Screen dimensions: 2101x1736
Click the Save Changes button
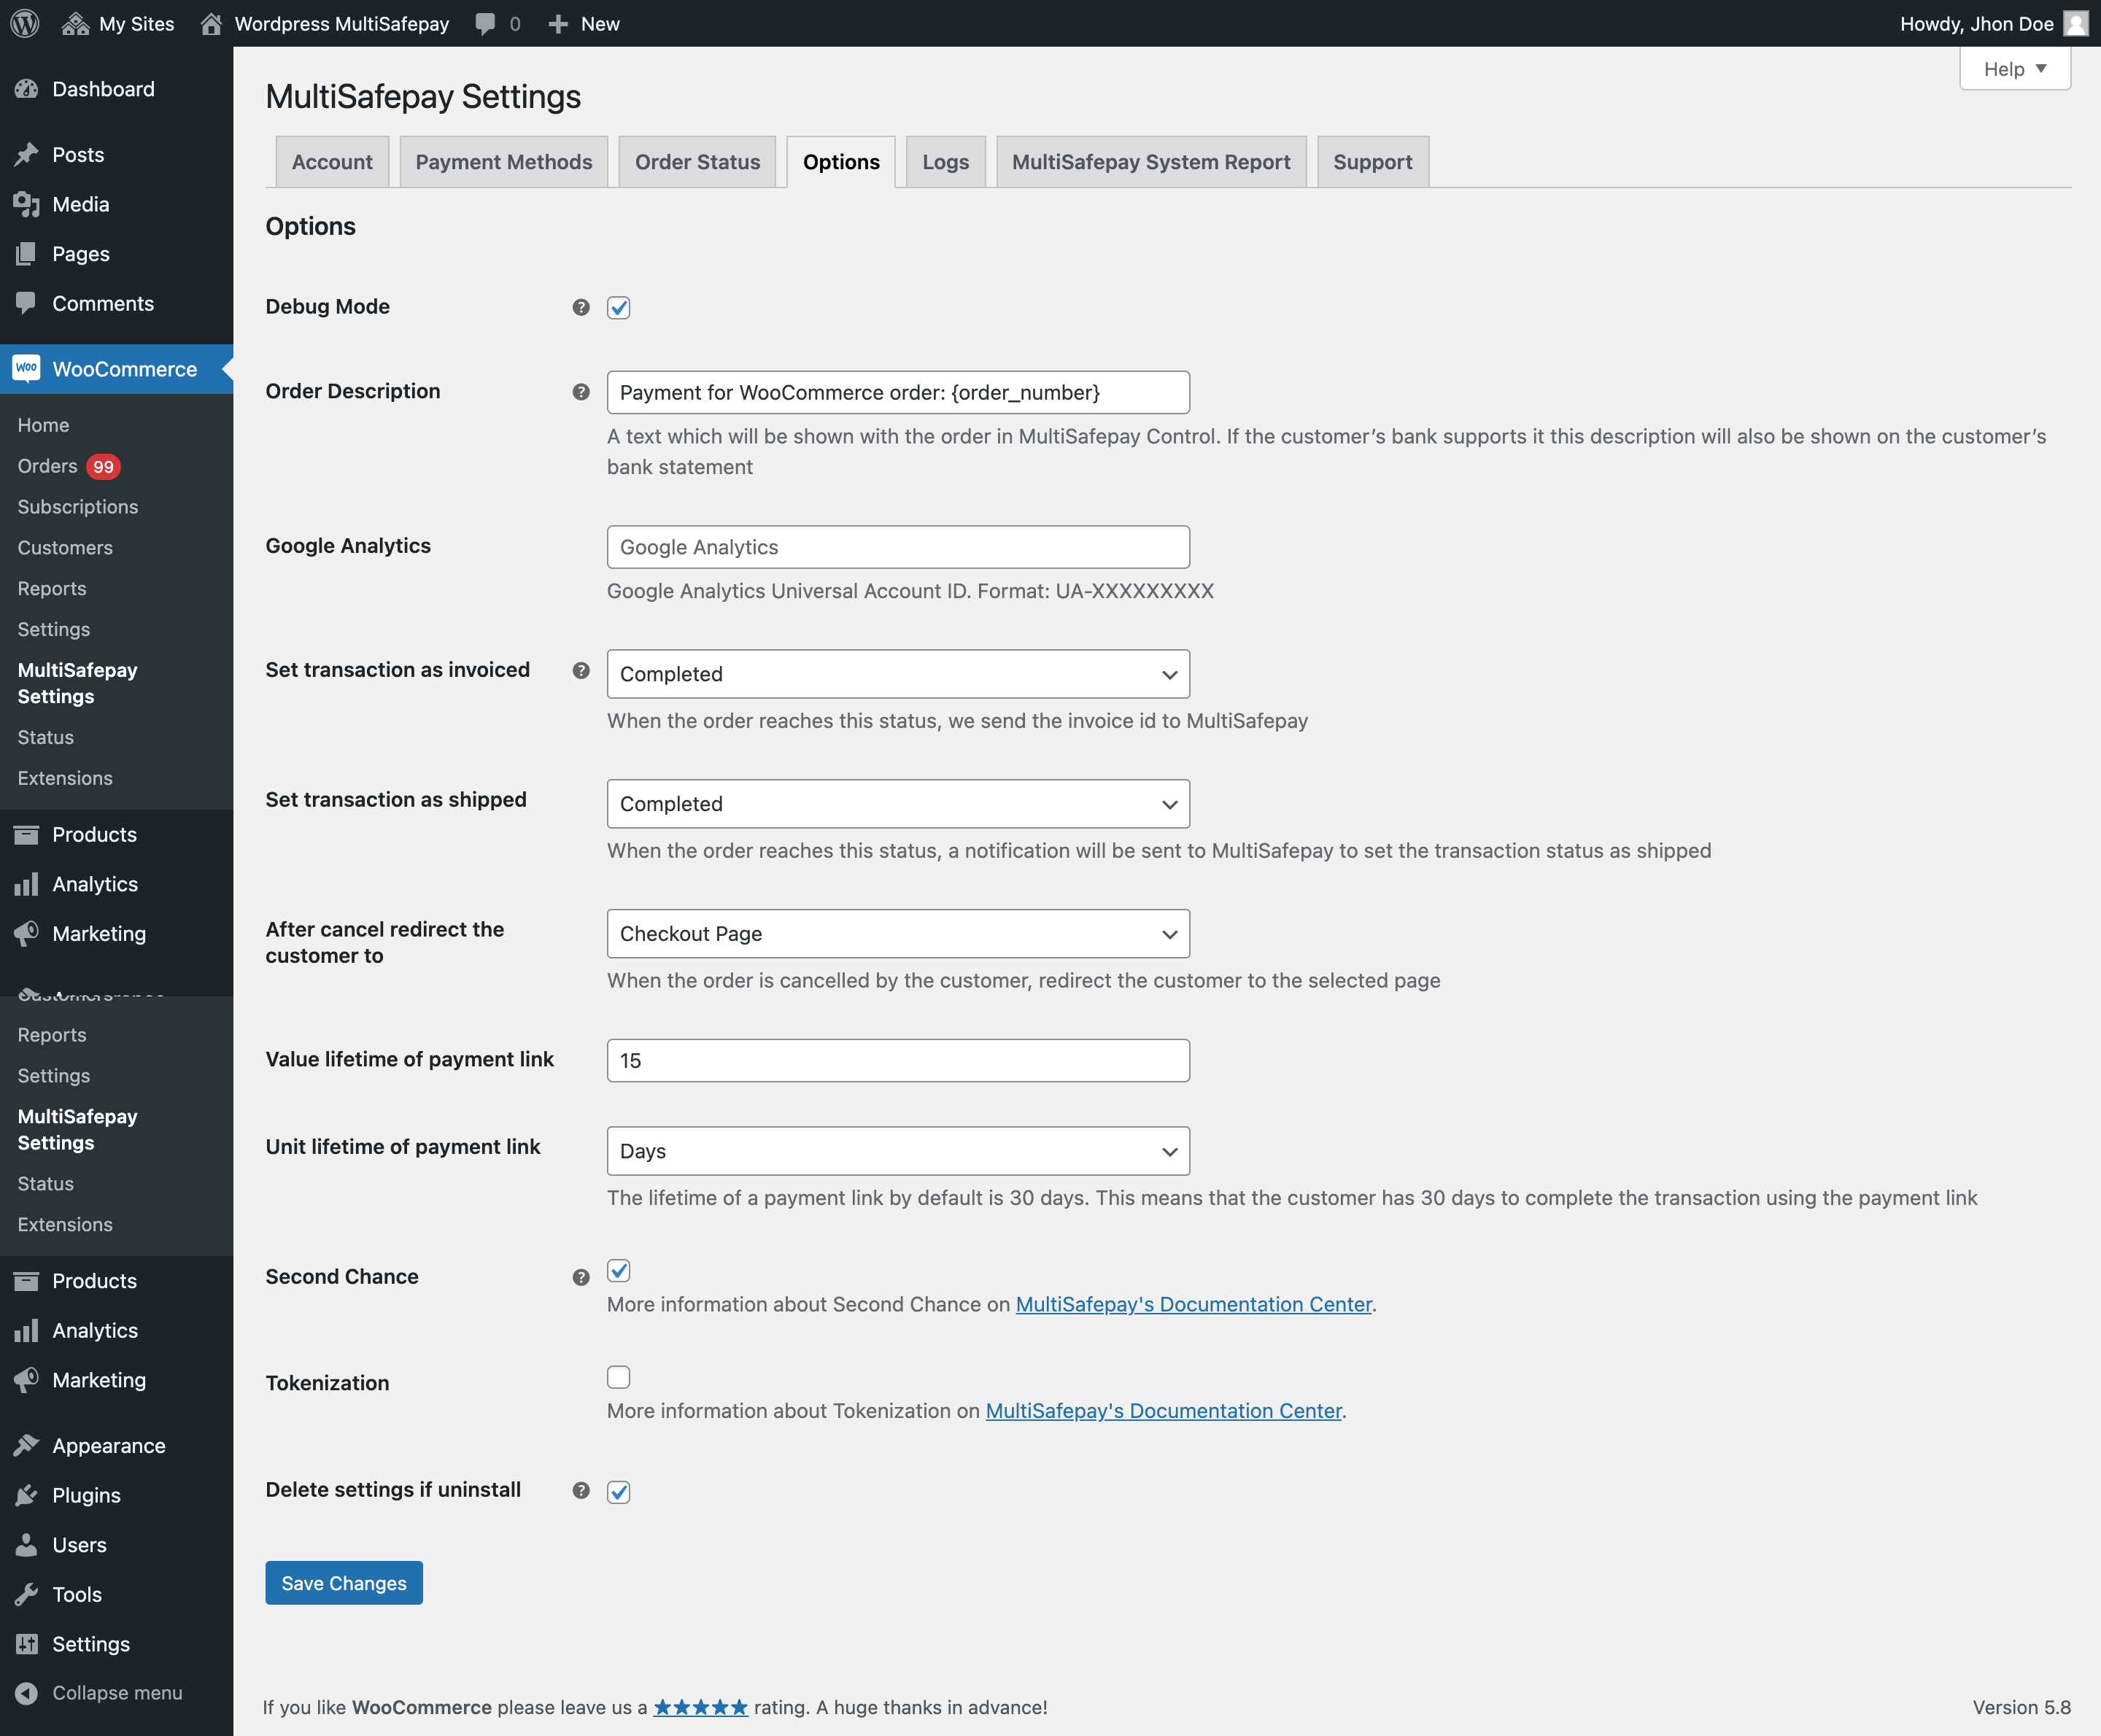pos(344,1583)
